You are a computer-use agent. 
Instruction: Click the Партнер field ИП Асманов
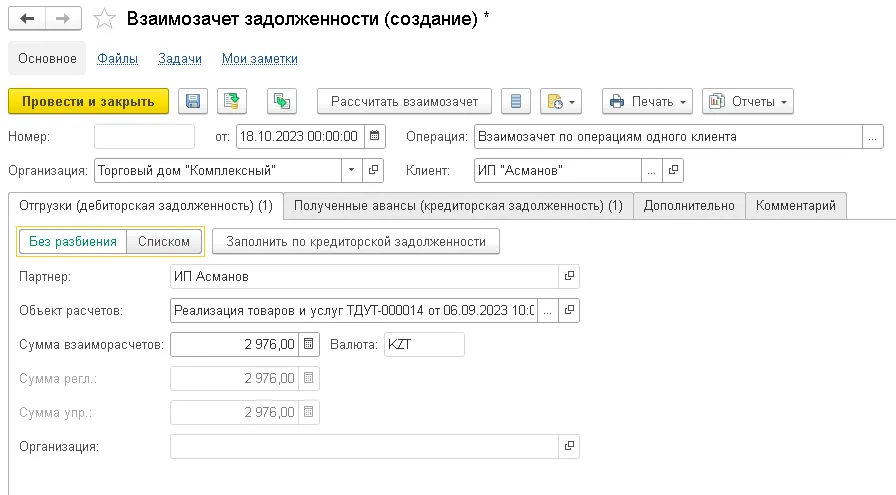364,276
